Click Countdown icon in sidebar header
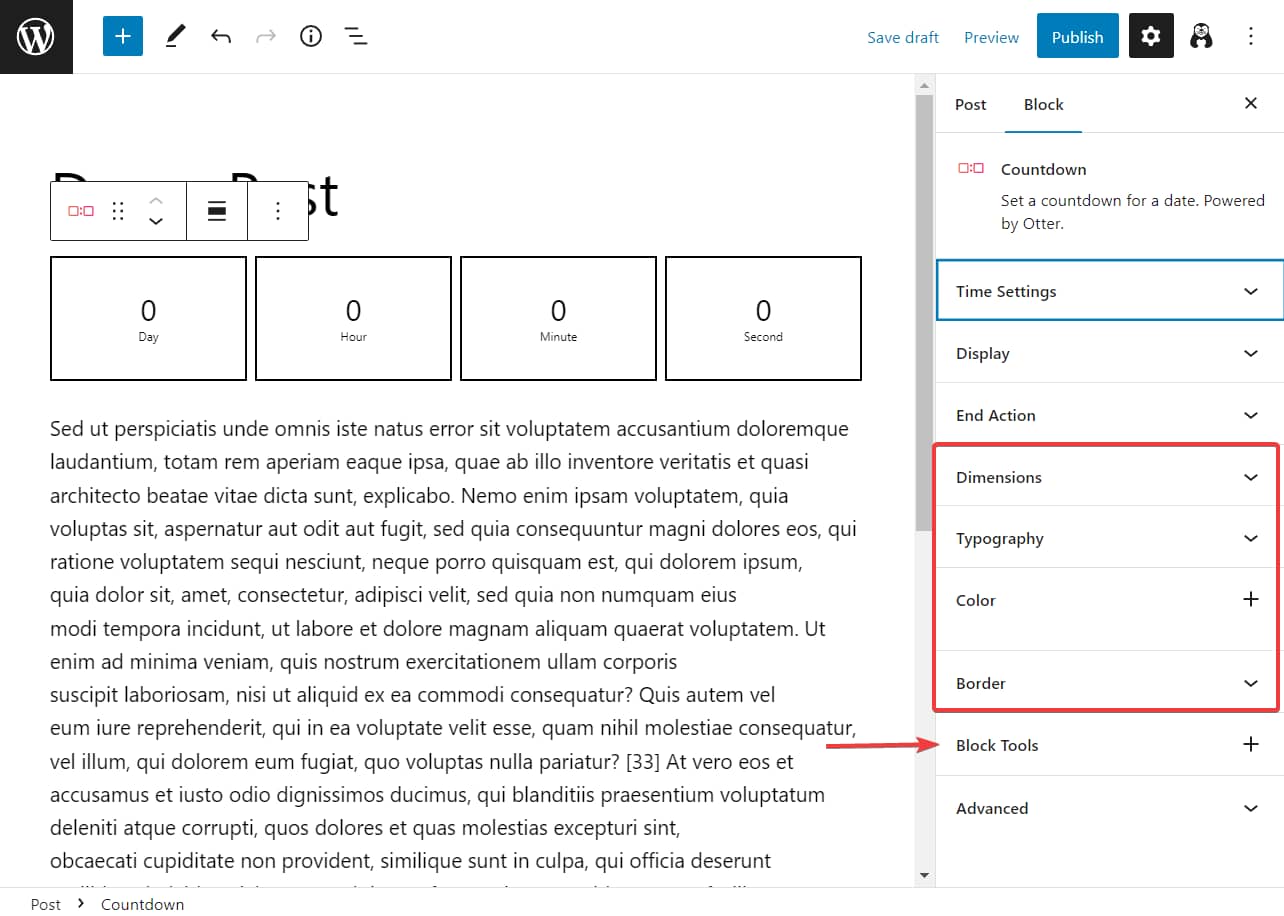This screenshot has height=916, width=1284. [x=970, y=169]
